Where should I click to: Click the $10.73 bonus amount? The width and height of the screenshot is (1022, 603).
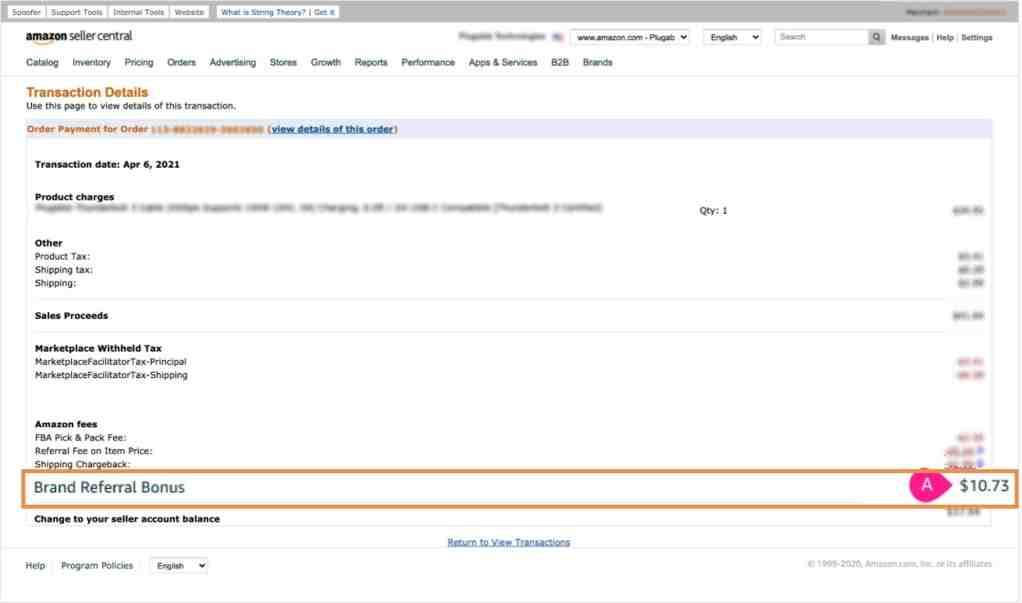pyautogui.click(x=984, y=486)
